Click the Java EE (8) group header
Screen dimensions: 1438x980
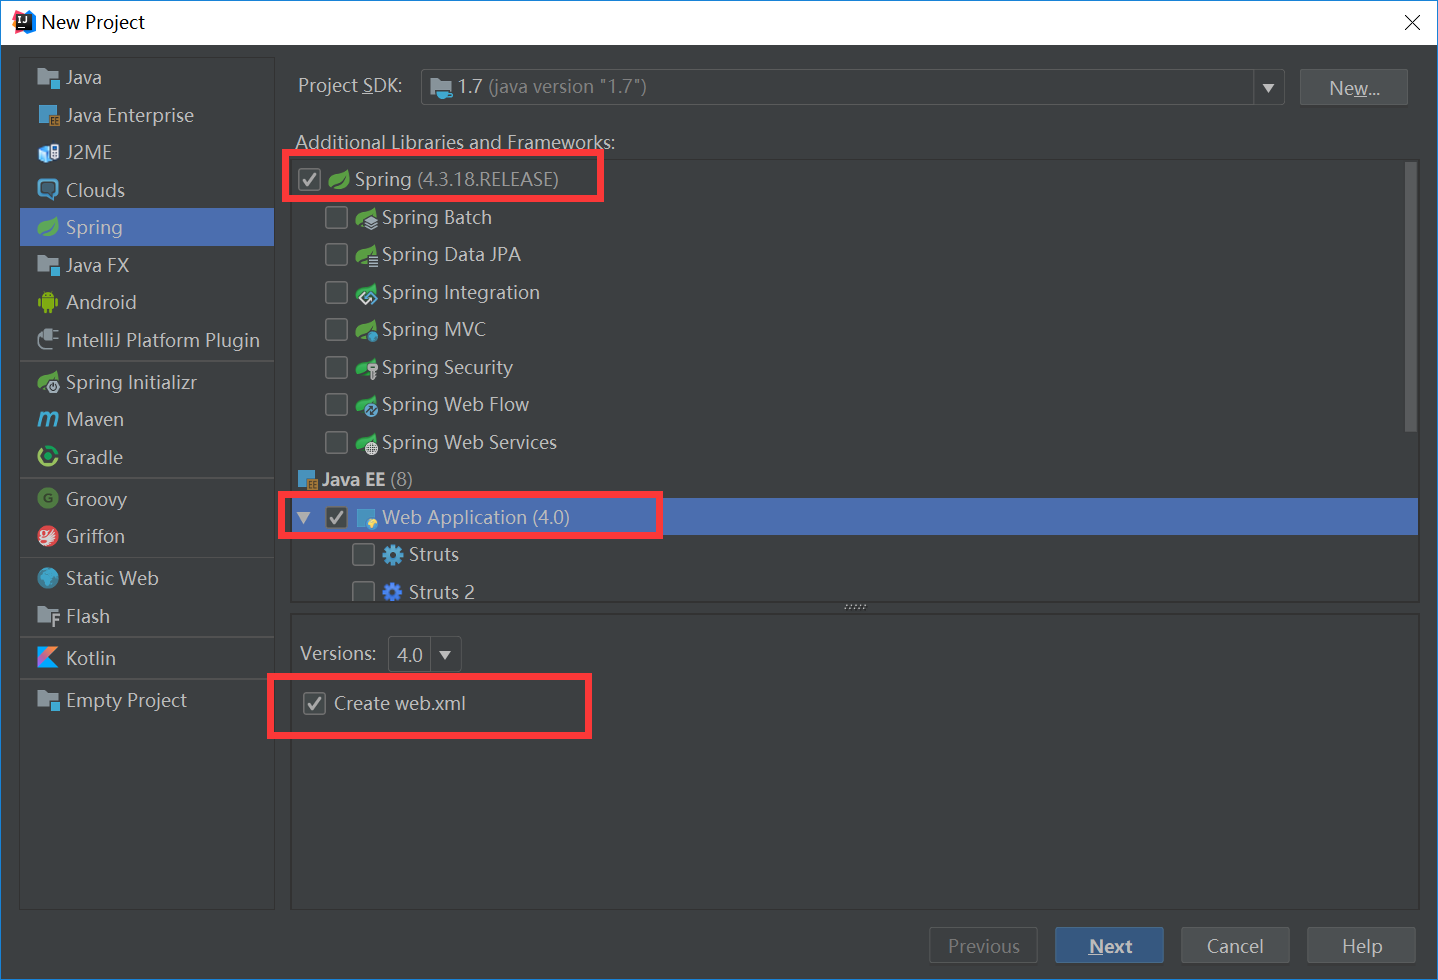coord(355,480)
